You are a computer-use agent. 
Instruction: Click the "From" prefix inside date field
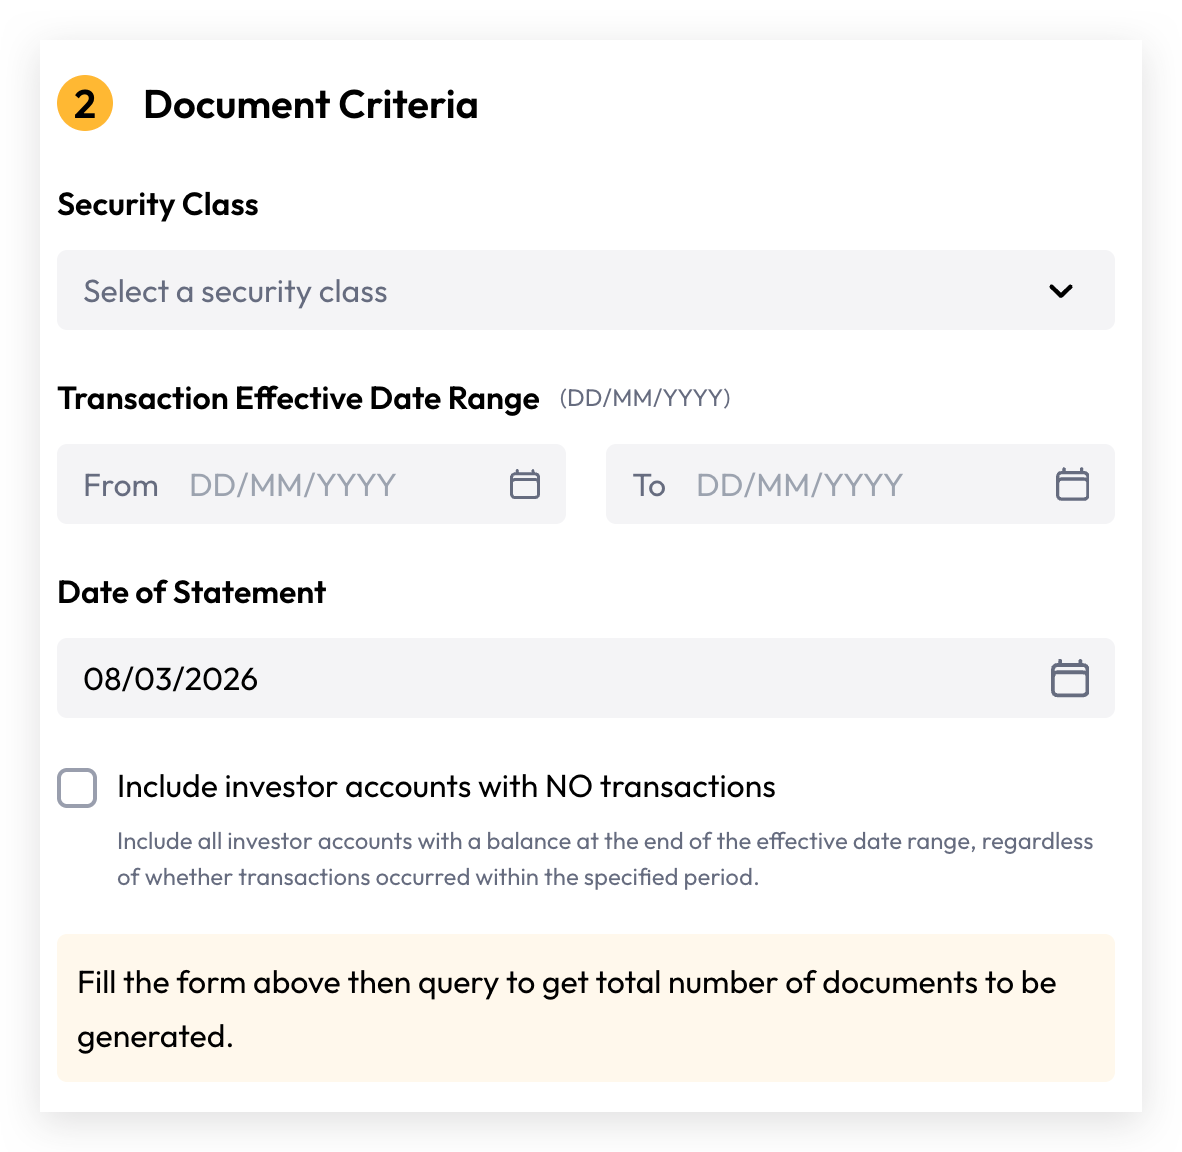pos(121,486)
